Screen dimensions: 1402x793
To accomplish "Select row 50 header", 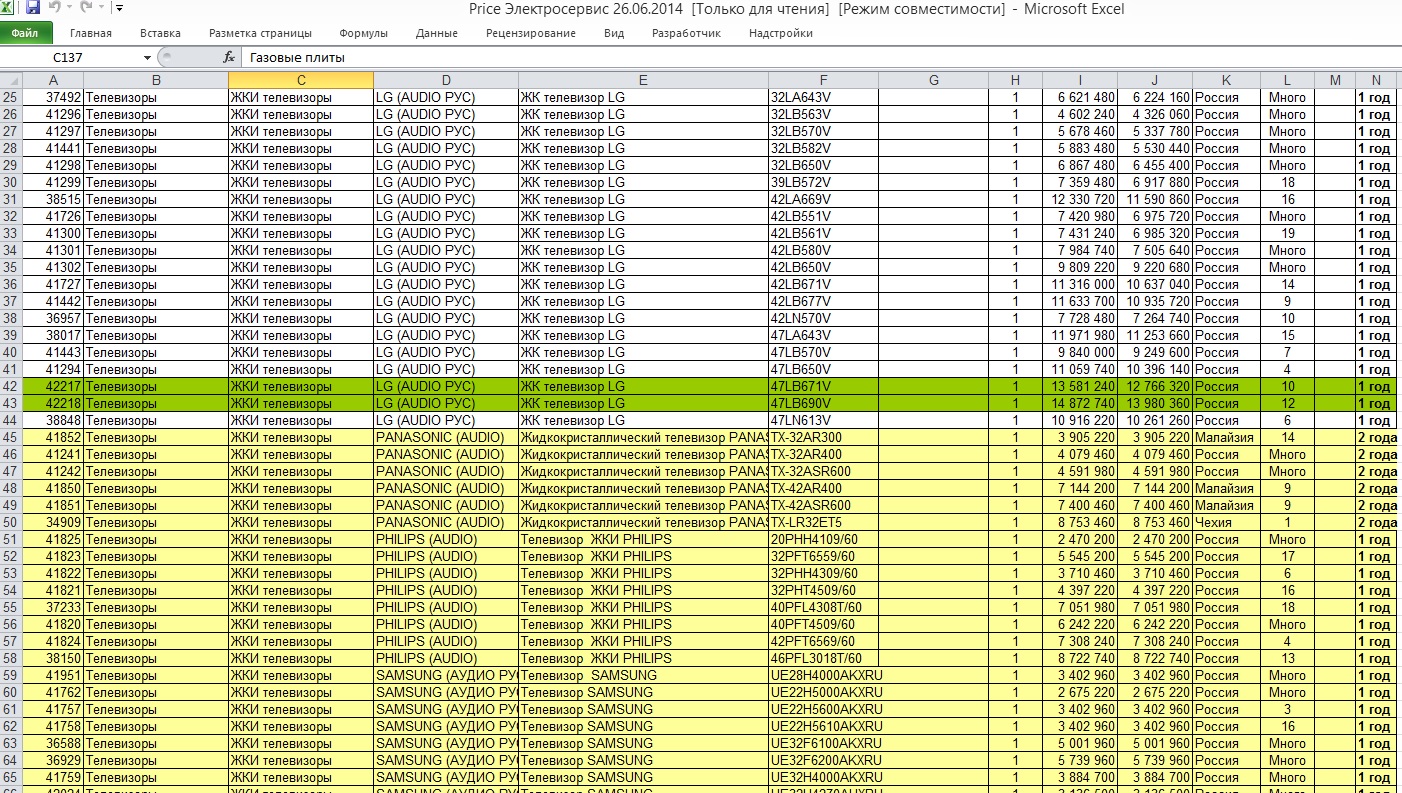I will (x=11, y=522).
